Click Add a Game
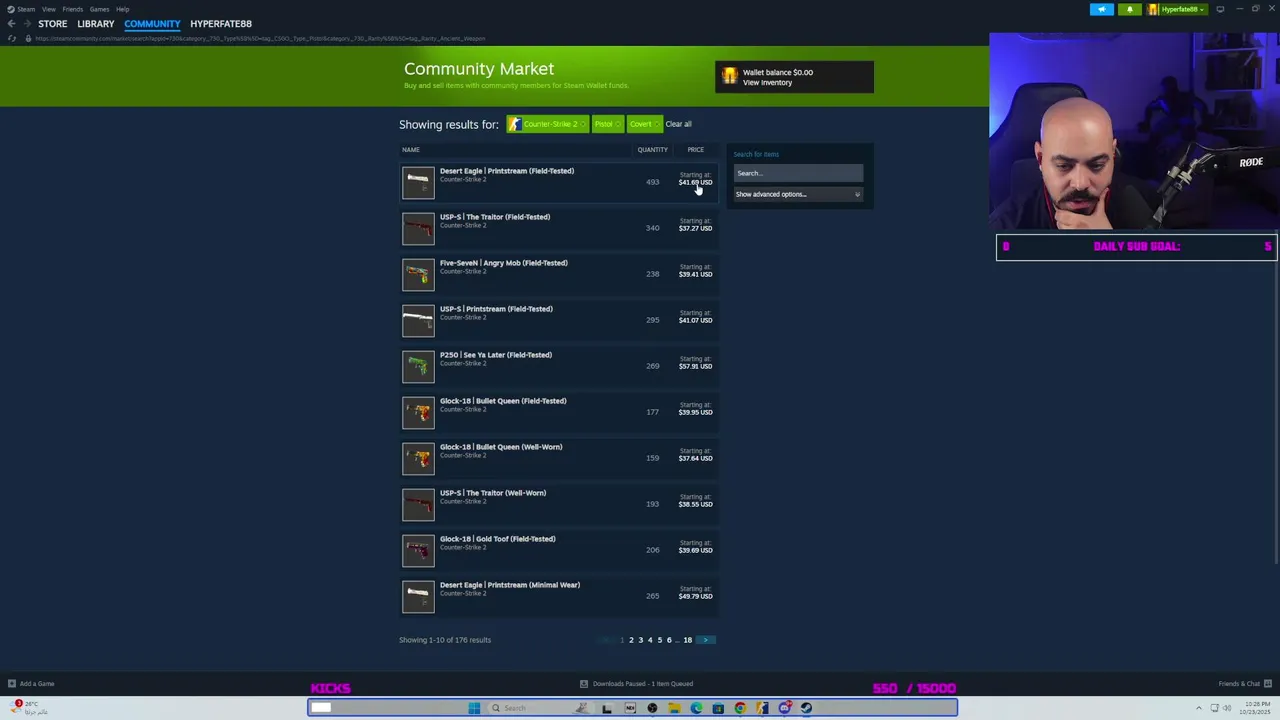The width and height of the screenshot is (1280, 720). click(30, 684)
